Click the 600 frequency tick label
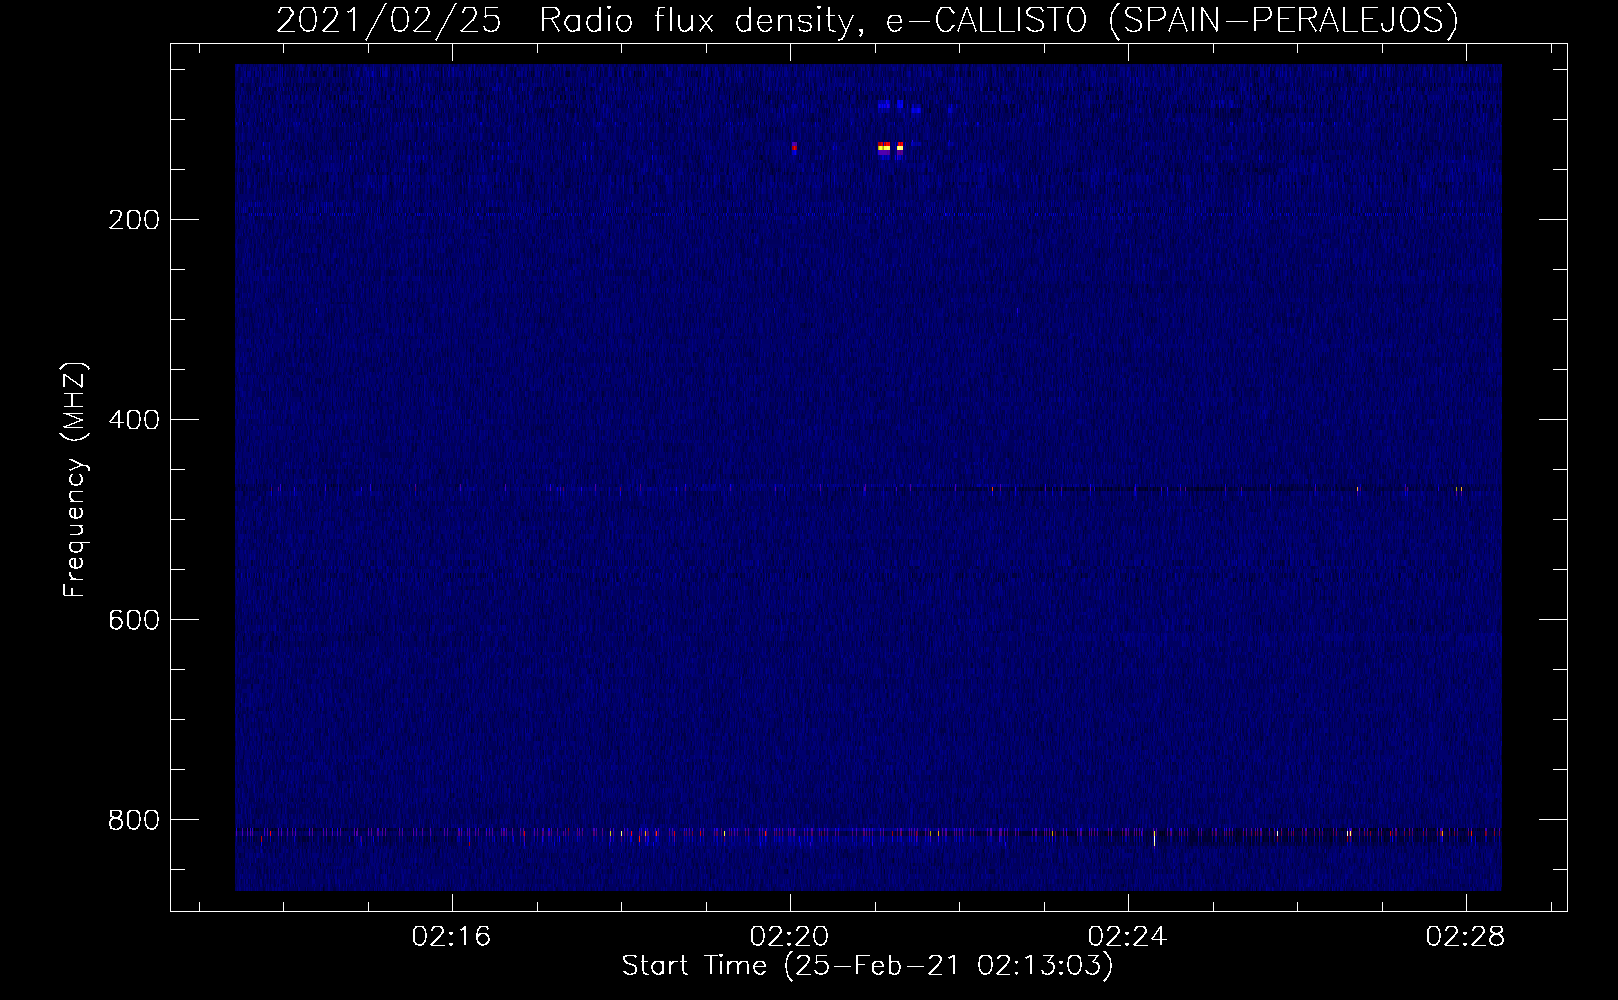 (x=132, y=619)
